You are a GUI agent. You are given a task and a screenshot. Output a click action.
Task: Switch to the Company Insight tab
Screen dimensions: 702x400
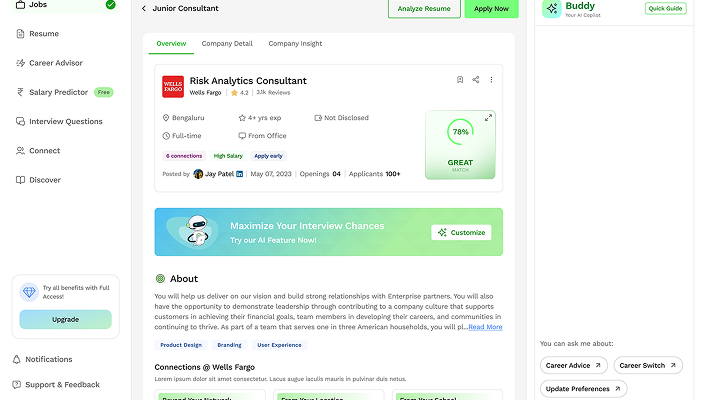coord(295,43)
